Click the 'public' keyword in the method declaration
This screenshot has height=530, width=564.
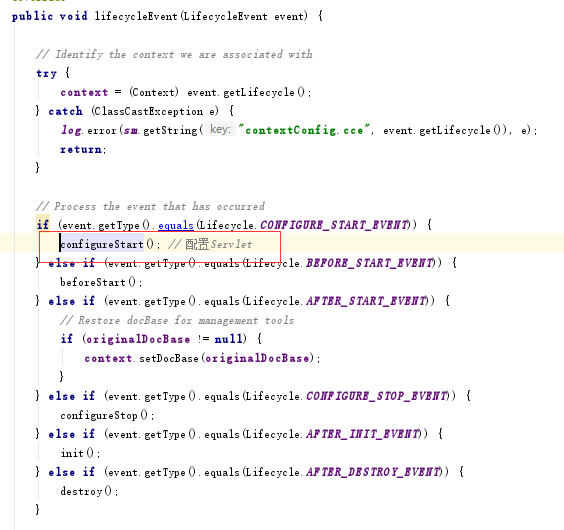(x=32, y=16)
